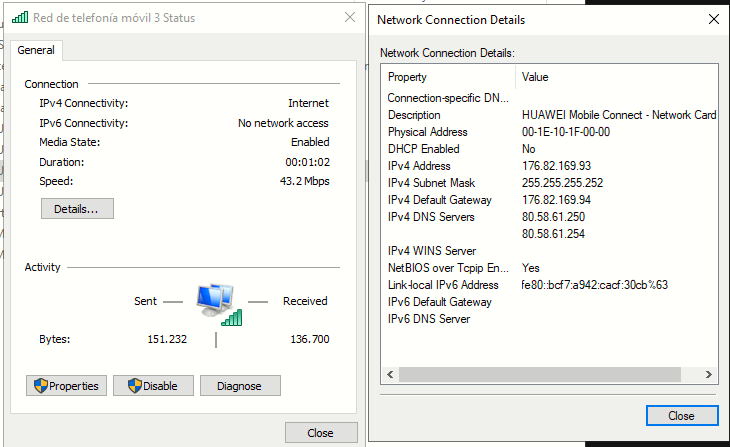This screenshot has width=730, height=447.
Task: Select the IPv4 Address row
Action: point(549,166)
